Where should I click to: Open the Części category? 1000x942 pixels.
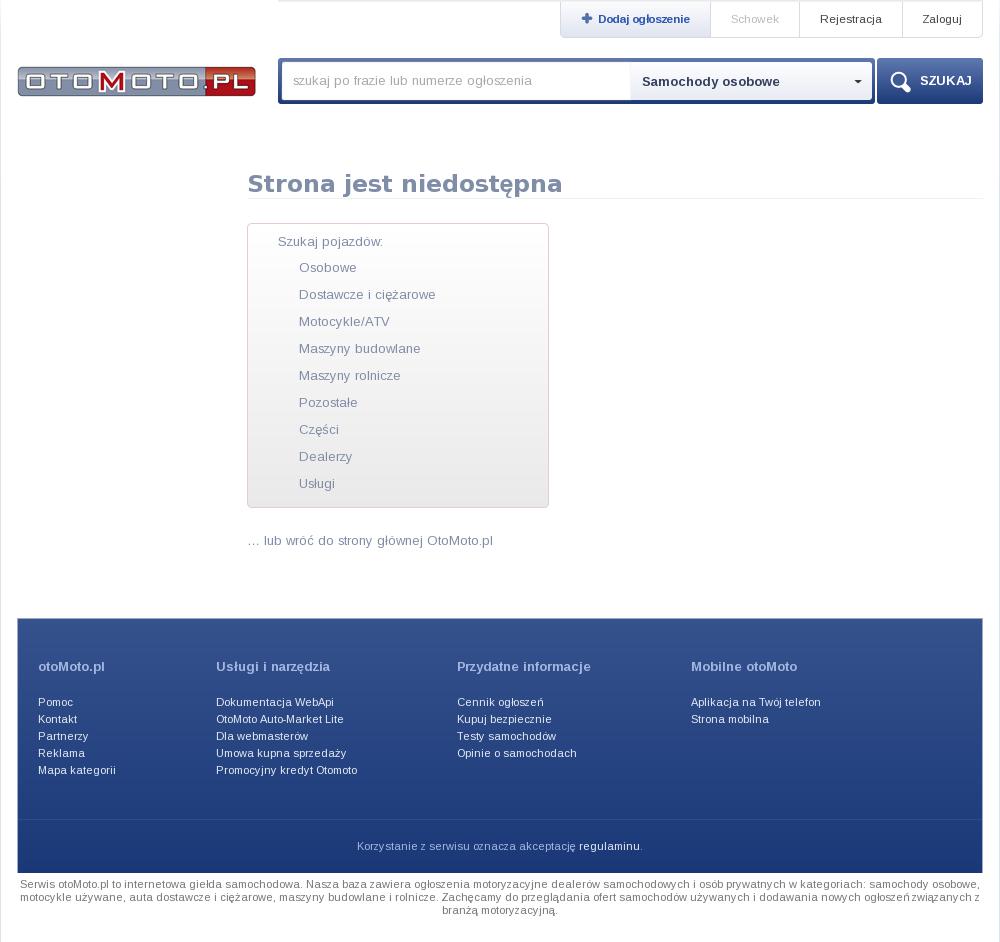coord(318,430)
